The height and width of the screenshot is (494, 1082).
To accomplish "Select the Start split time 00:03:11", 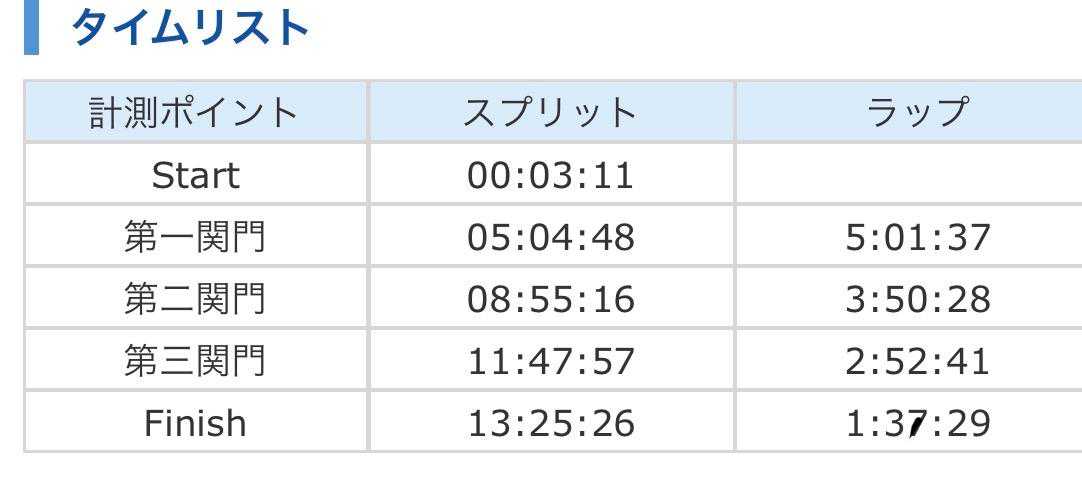I will (550, 176).
